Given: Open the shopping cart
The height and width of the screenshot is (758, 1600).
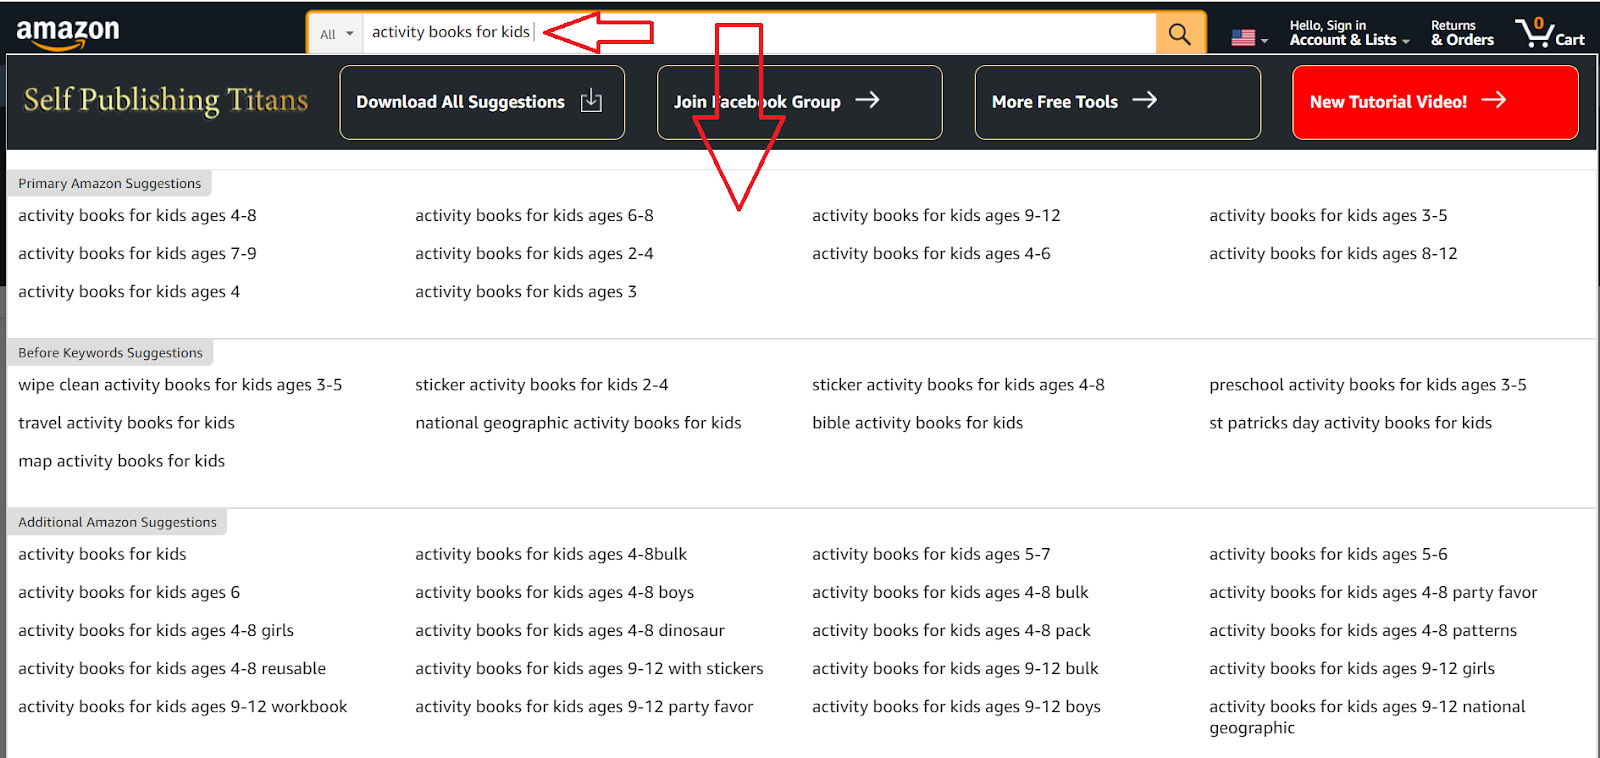Looking at the screenshot, I should (x=1550, y=33).
